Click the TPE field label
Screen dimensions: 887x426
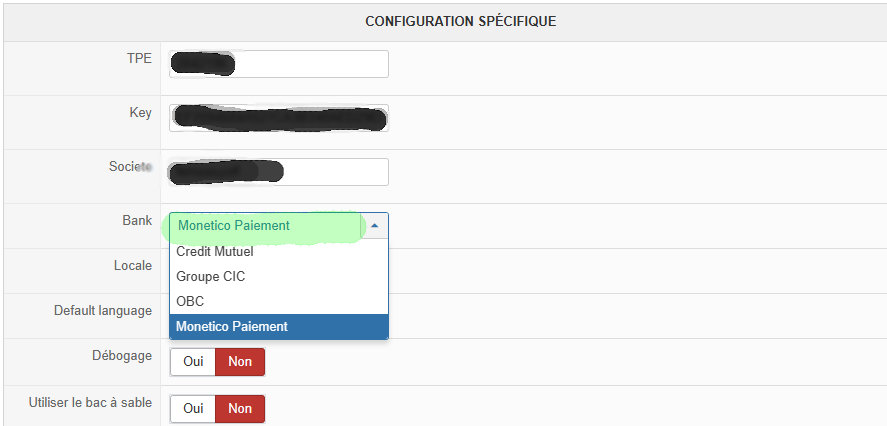138,58
